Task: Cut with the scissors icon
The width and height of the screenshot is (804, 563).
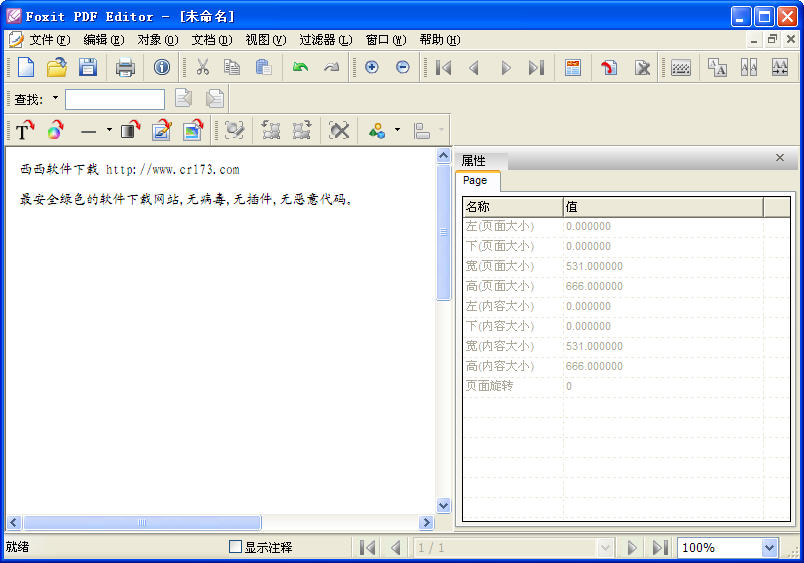Action: [x=203, y=67]
